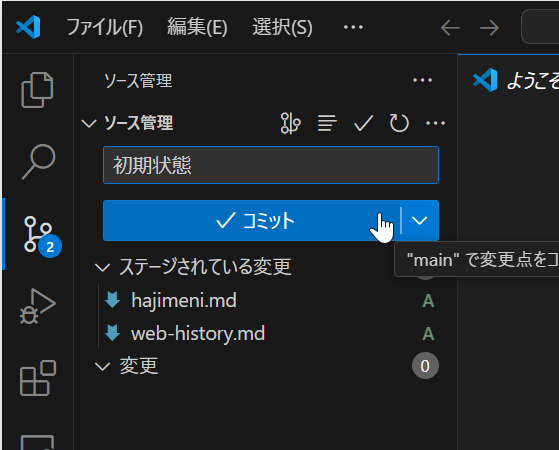Open the ファイル(F) menu
This screenshot has height=450, width=559.
pos(104,27)
